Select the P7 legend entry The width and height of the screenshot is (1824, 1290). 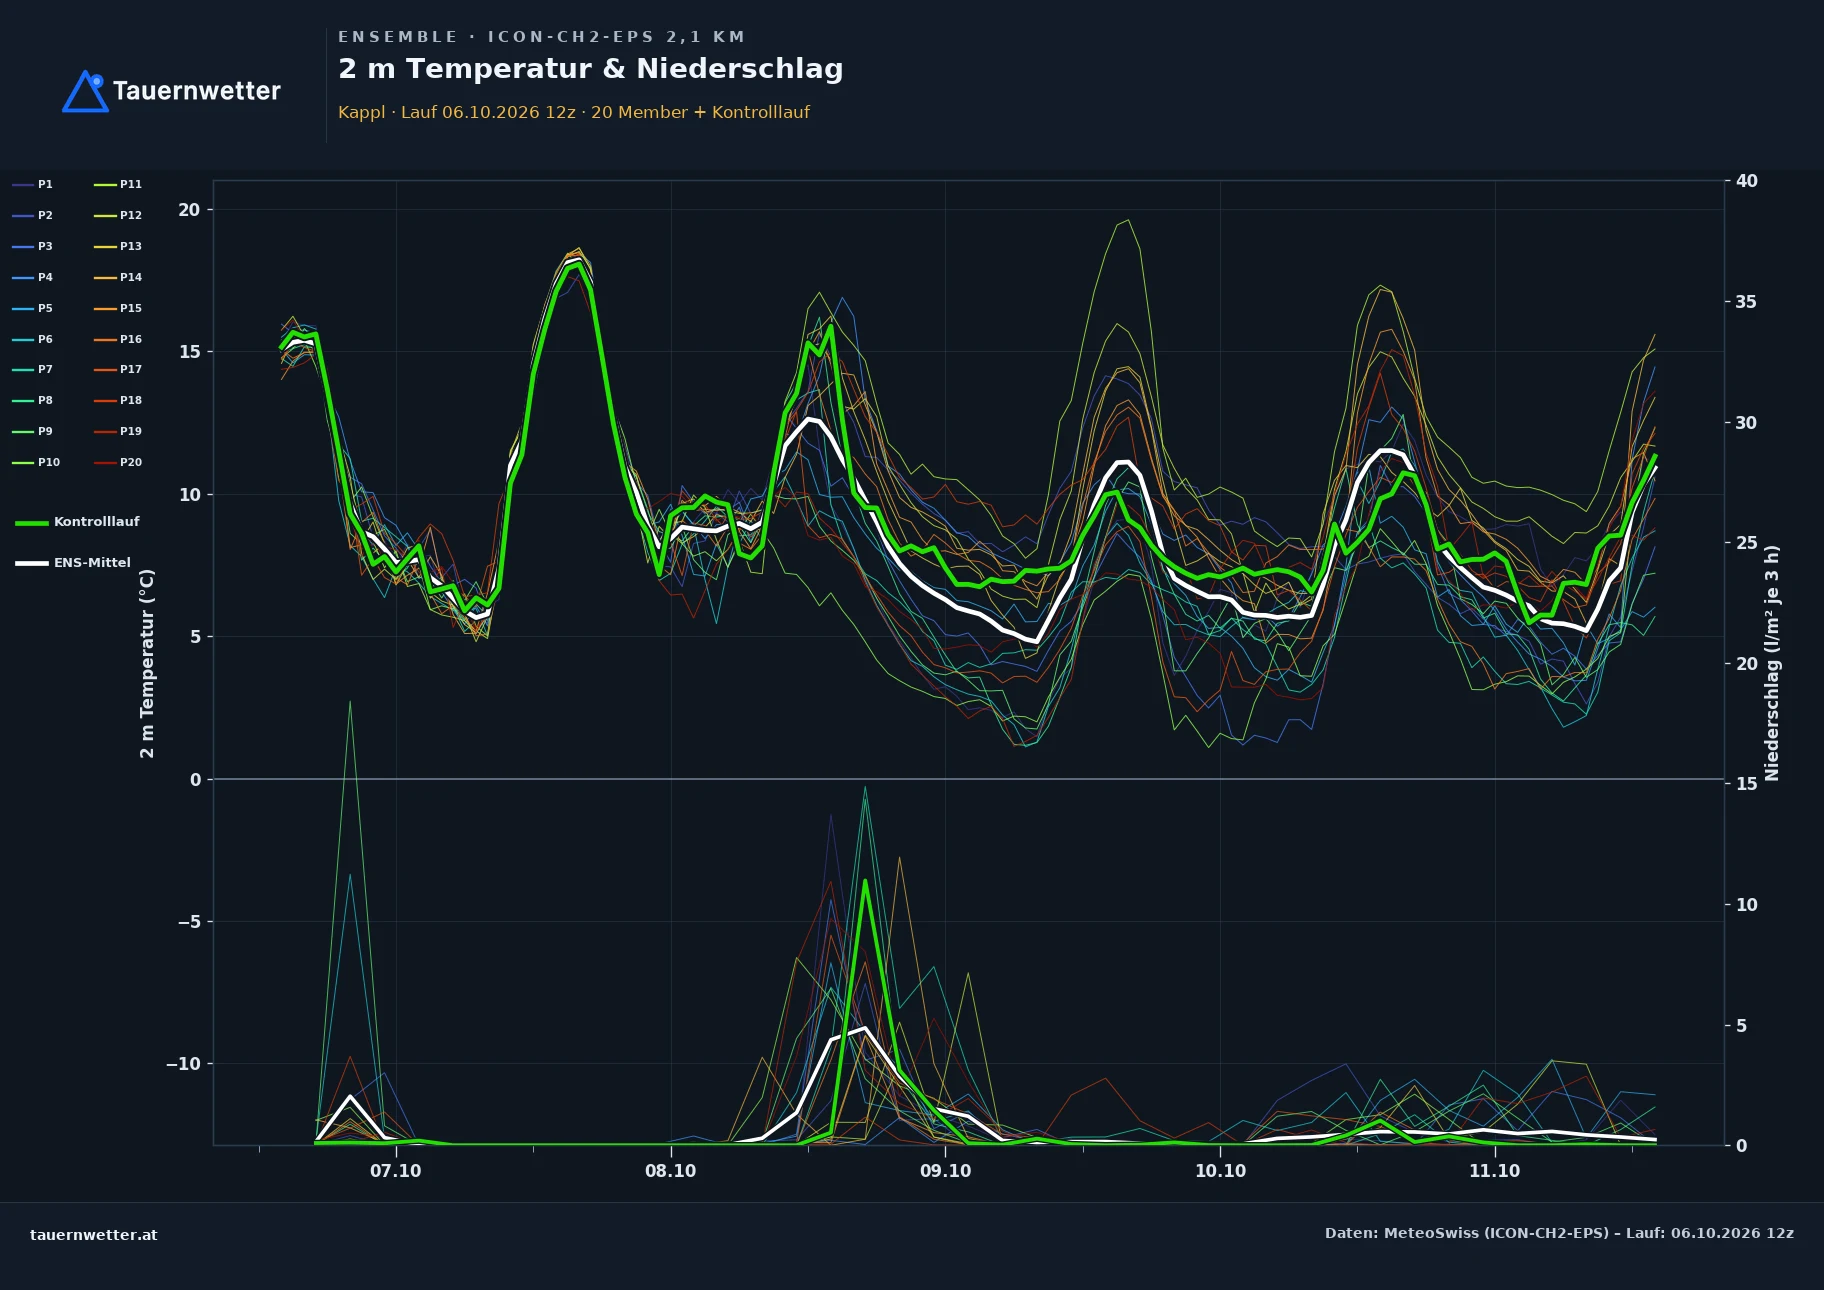[x=33, y=369]
